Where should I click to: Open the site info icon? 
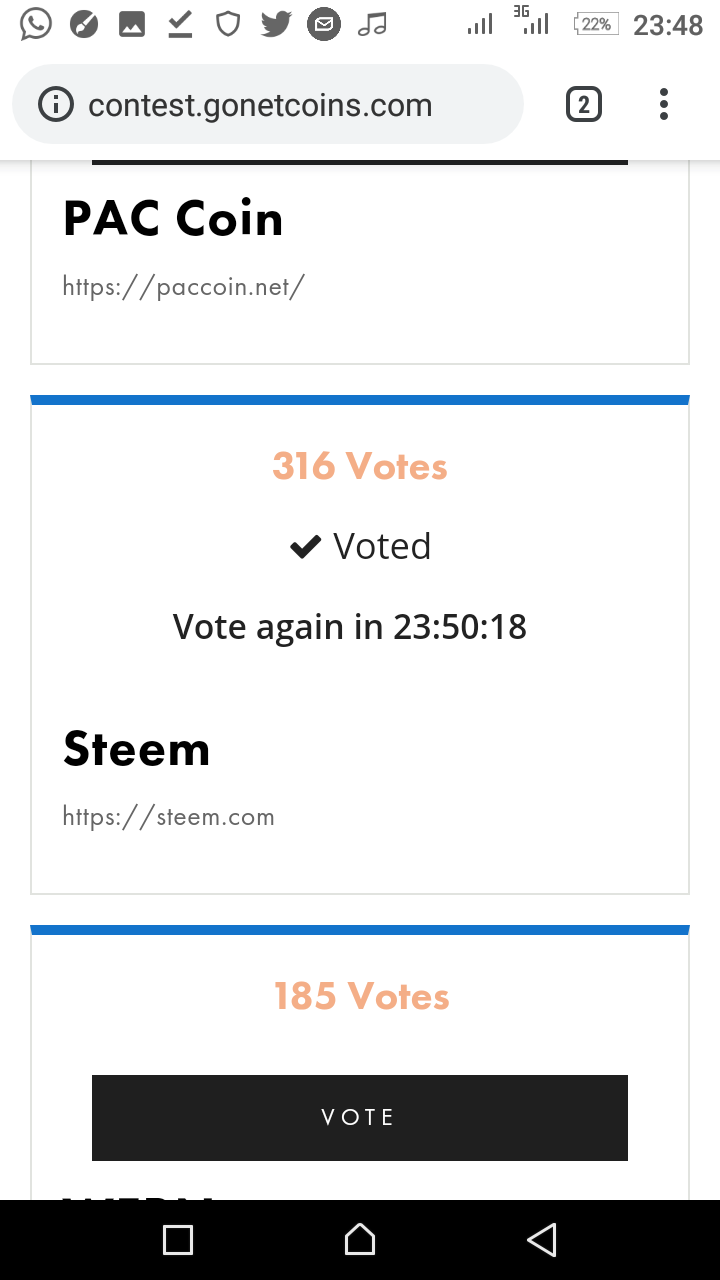coord(56,105)
